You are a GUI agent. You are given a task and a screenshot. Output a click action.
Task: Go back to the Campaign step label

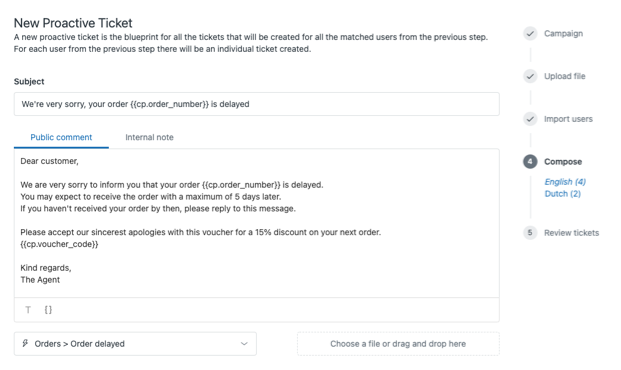(563, 33)
